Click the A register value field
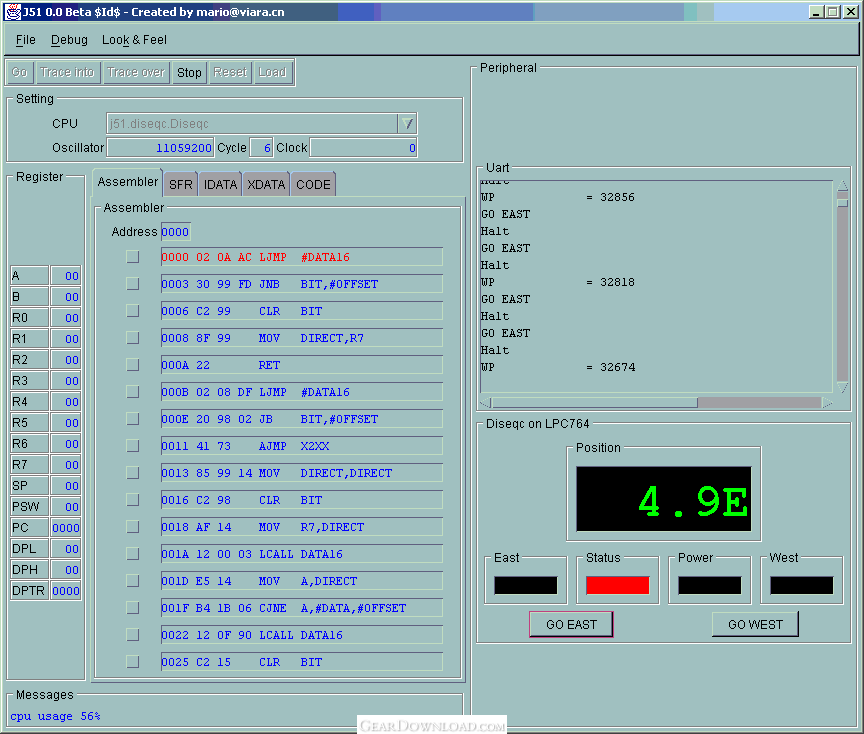The image size is (864, 734). pyautogui.click(x=66, y=276)
